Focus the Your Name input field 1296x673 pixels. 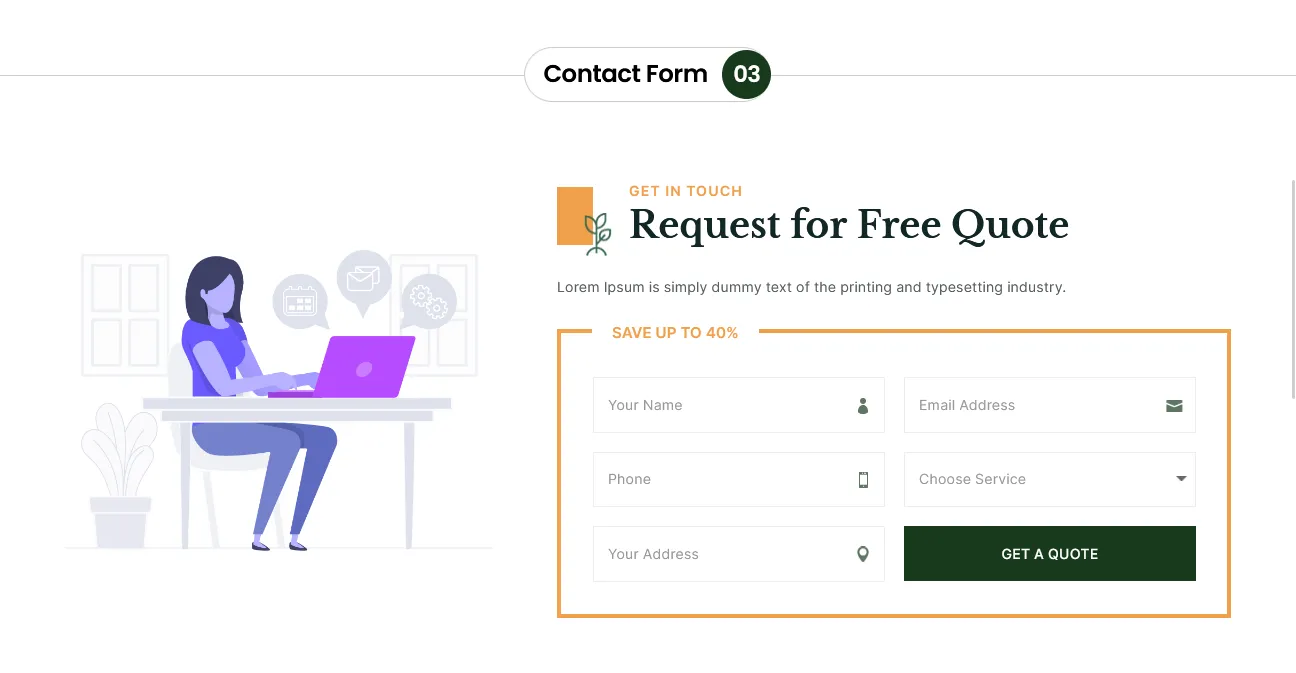pos(720,406)
